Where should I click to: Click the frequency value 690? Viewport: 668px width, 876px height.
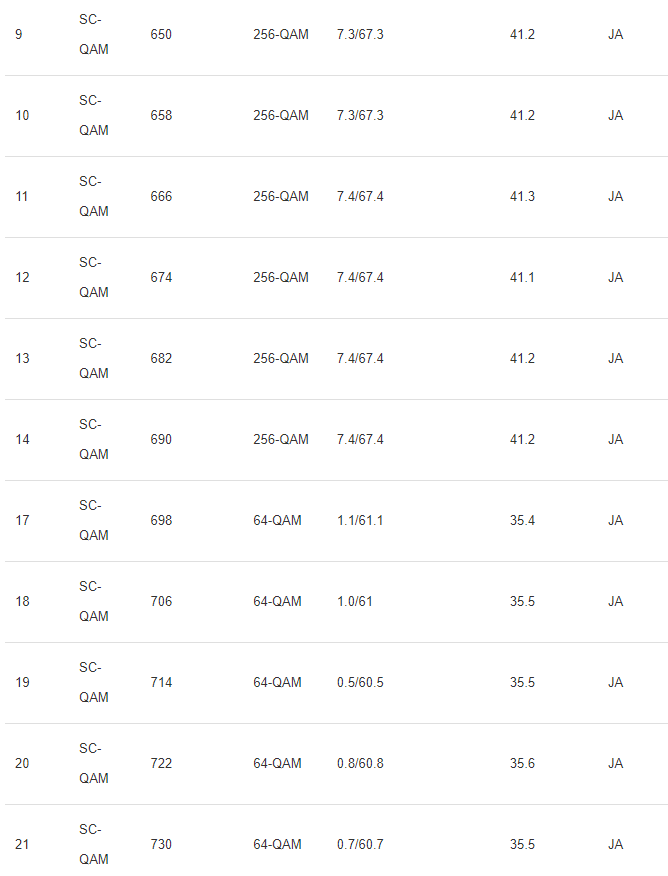pos(161,440)
